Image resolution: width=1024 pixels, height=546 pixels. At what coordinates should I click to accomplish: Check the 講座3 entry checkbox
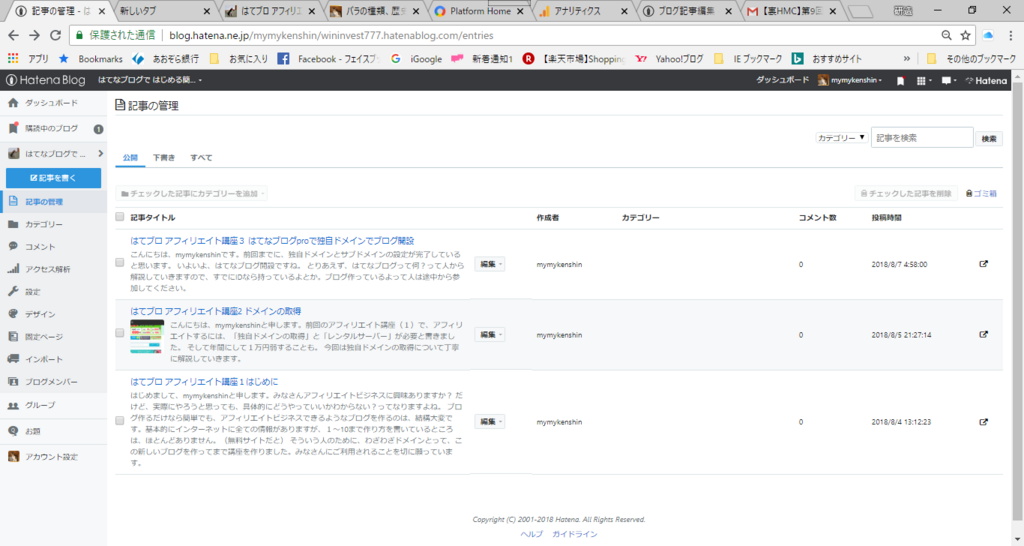120,263
